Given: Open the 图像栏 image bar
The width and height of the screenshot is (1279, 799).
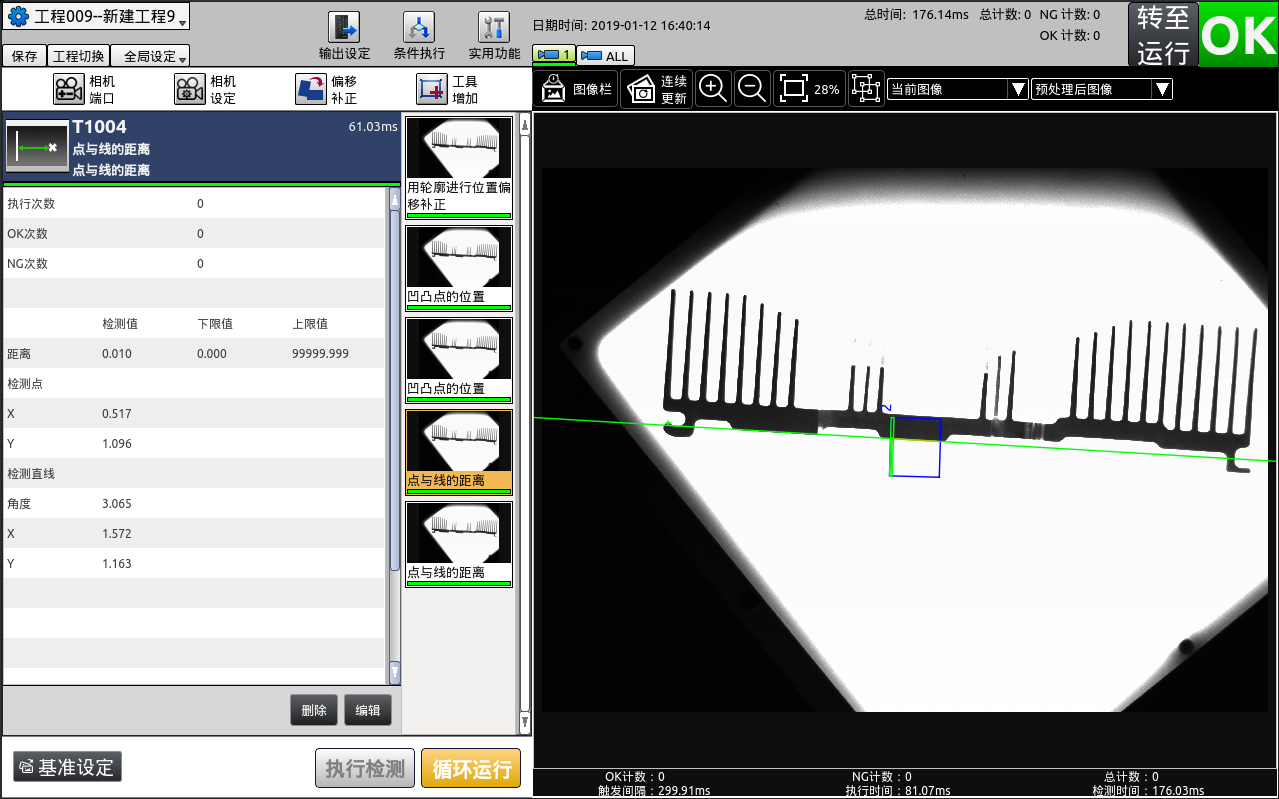Looking at the screenshot, I should [x=576, y=89].
